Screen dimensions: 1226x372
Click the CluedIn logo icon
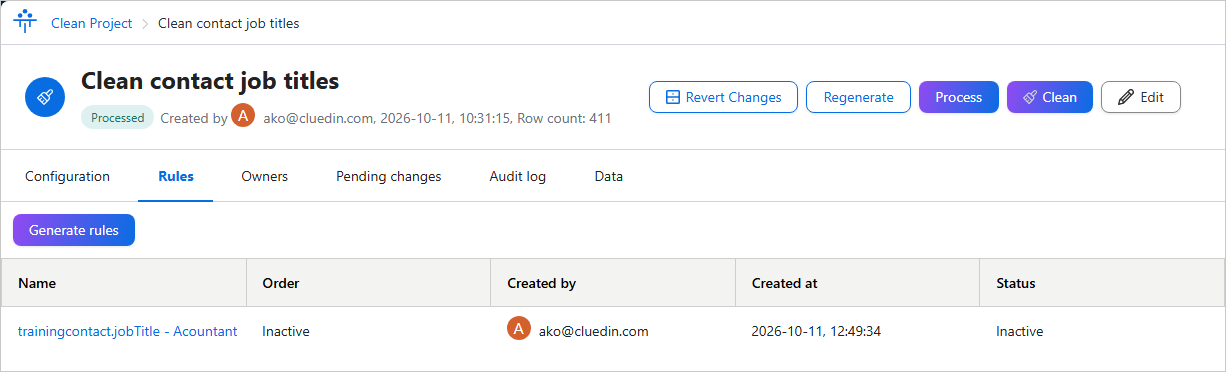[x=24, y=22]
